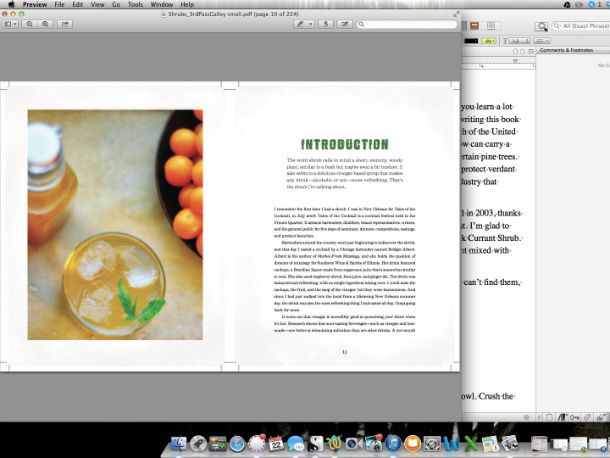Viewport: 610px width, 458px height.
Task: Click the Preview application menu
Action: click(x=34, y=5)
